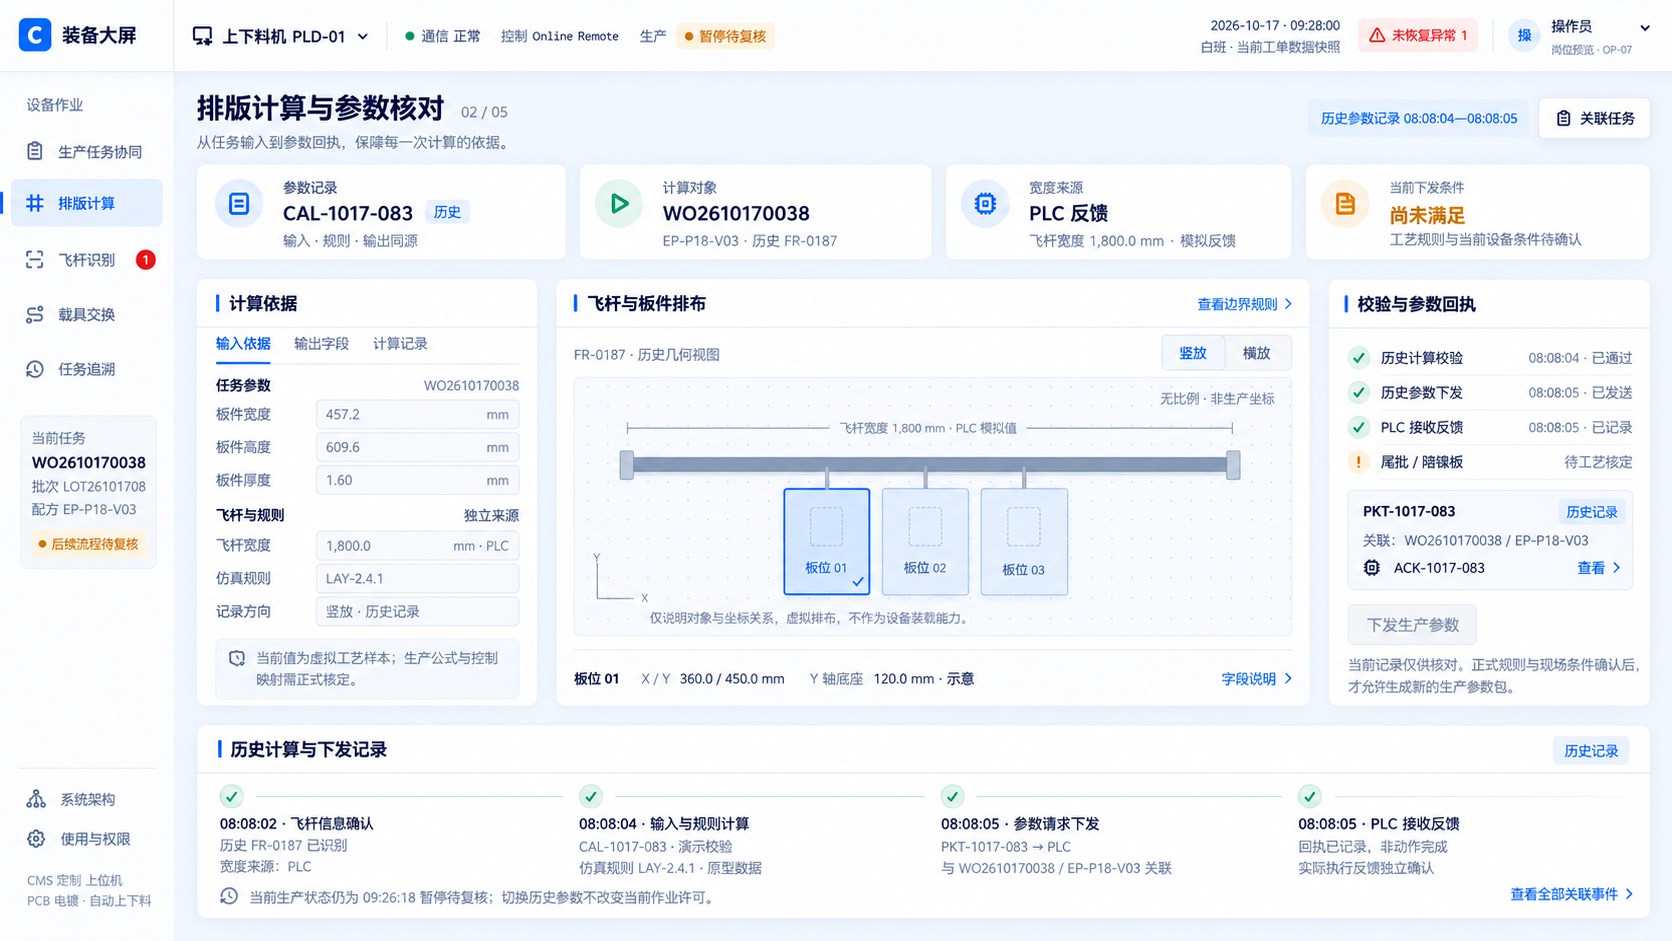
Task: Open 载具交换 in the sidebar
Action: [87, 314]
